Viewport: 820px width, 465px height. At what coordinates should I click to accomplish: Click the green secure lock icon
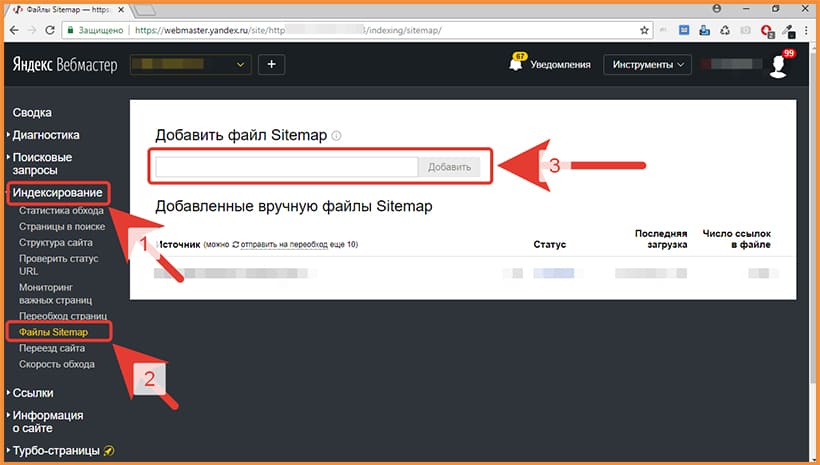70,30
